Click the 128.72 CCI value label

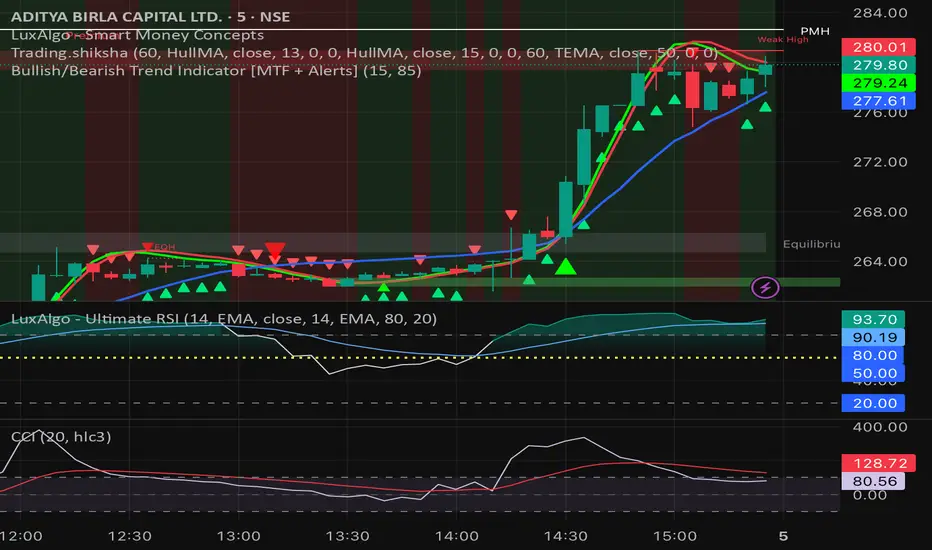click(879, 463)
